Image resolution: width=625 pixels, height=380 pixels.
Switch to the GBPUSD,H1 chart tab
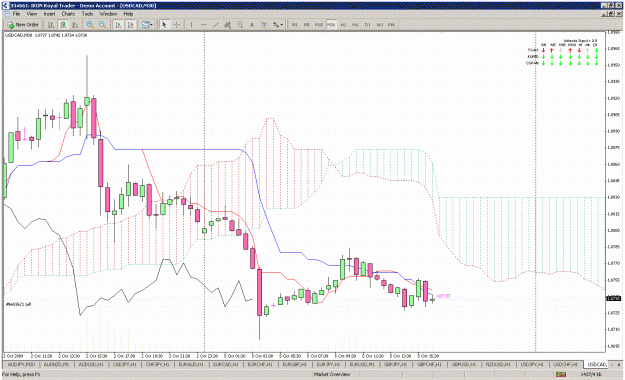coord(464,364)
